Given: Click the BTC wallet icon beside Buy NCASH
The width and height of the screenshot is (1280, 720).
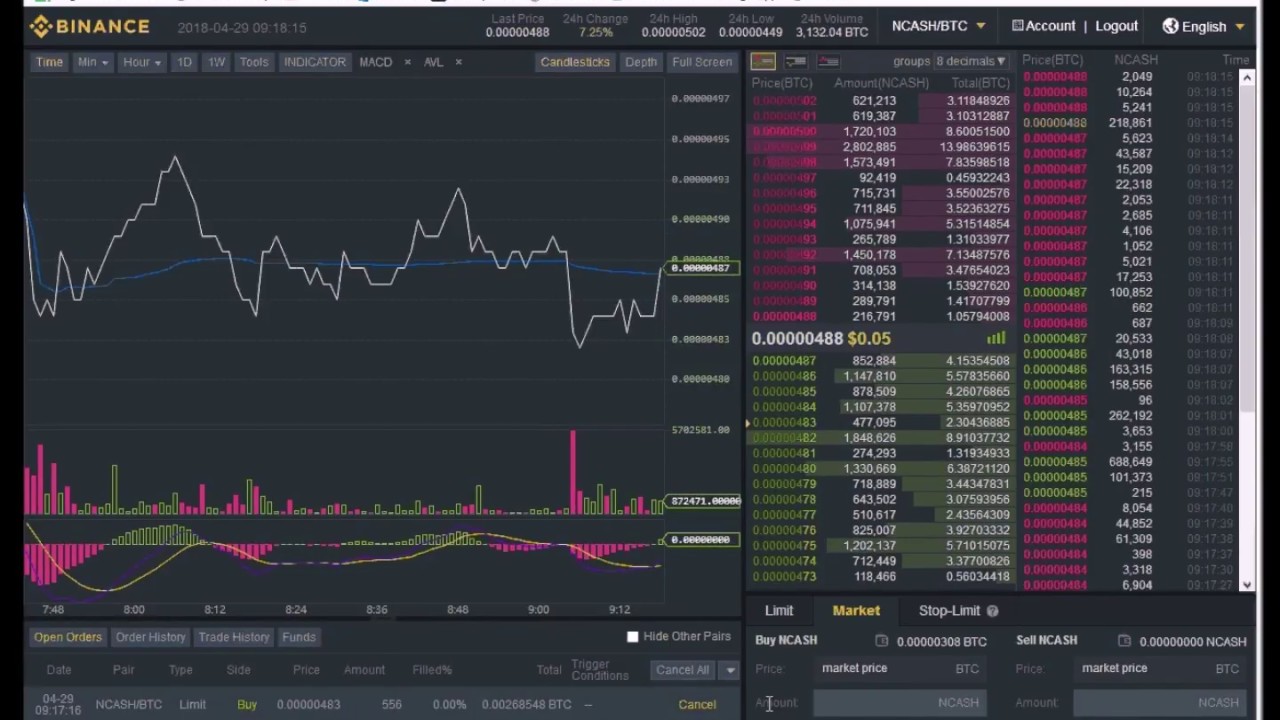Looking at the screenshot, I should (881, 641).
